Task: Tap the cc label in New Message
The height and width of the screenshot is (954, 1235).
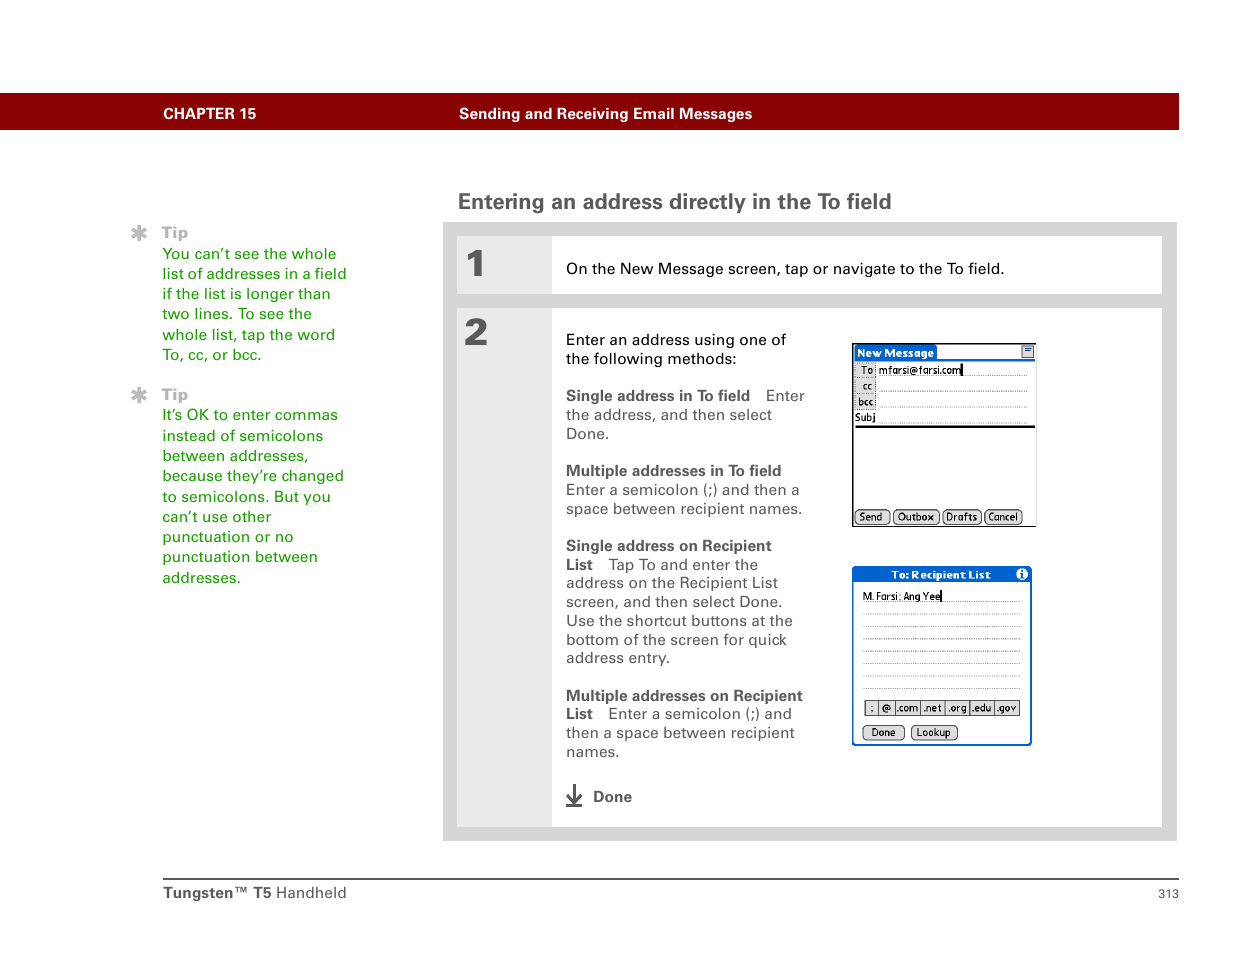Action: [x=867, y=386]
